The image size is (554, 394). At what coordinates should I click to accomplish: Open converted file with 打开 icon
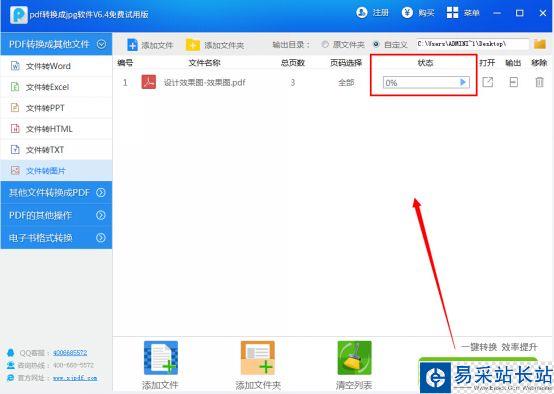(488, 82)
